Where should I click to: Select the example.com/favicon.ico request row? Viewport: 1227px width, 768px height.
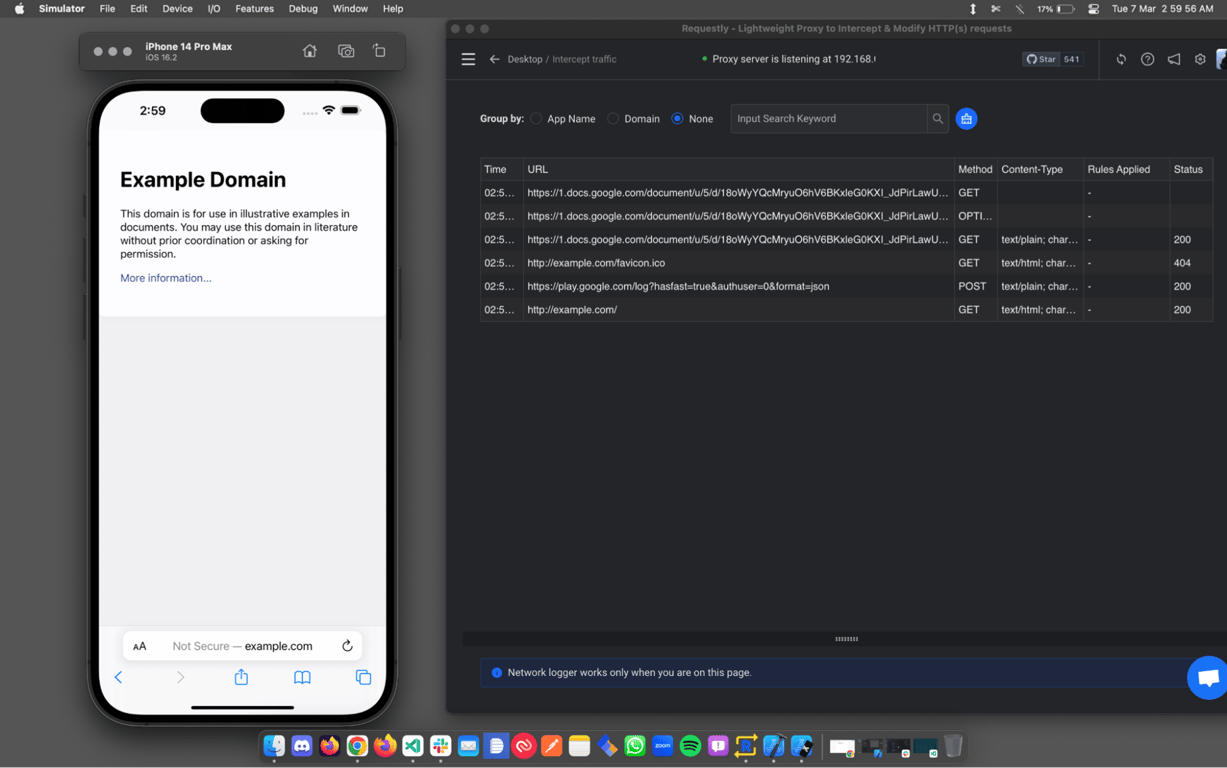click(x=846, y=263)
